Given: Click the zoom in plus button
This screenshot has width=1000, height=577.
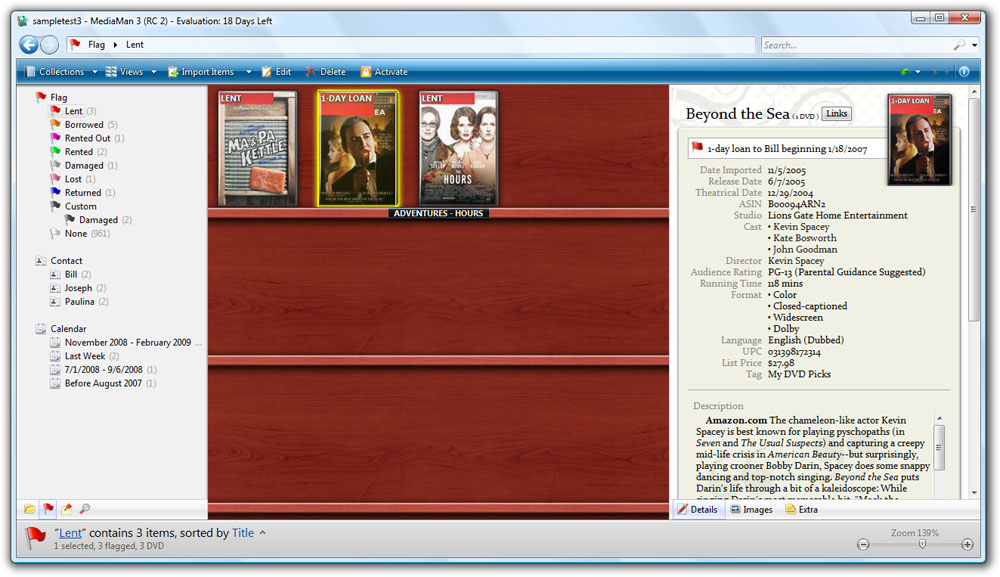Looking at the screenshot, I should [x=967, y=544].
